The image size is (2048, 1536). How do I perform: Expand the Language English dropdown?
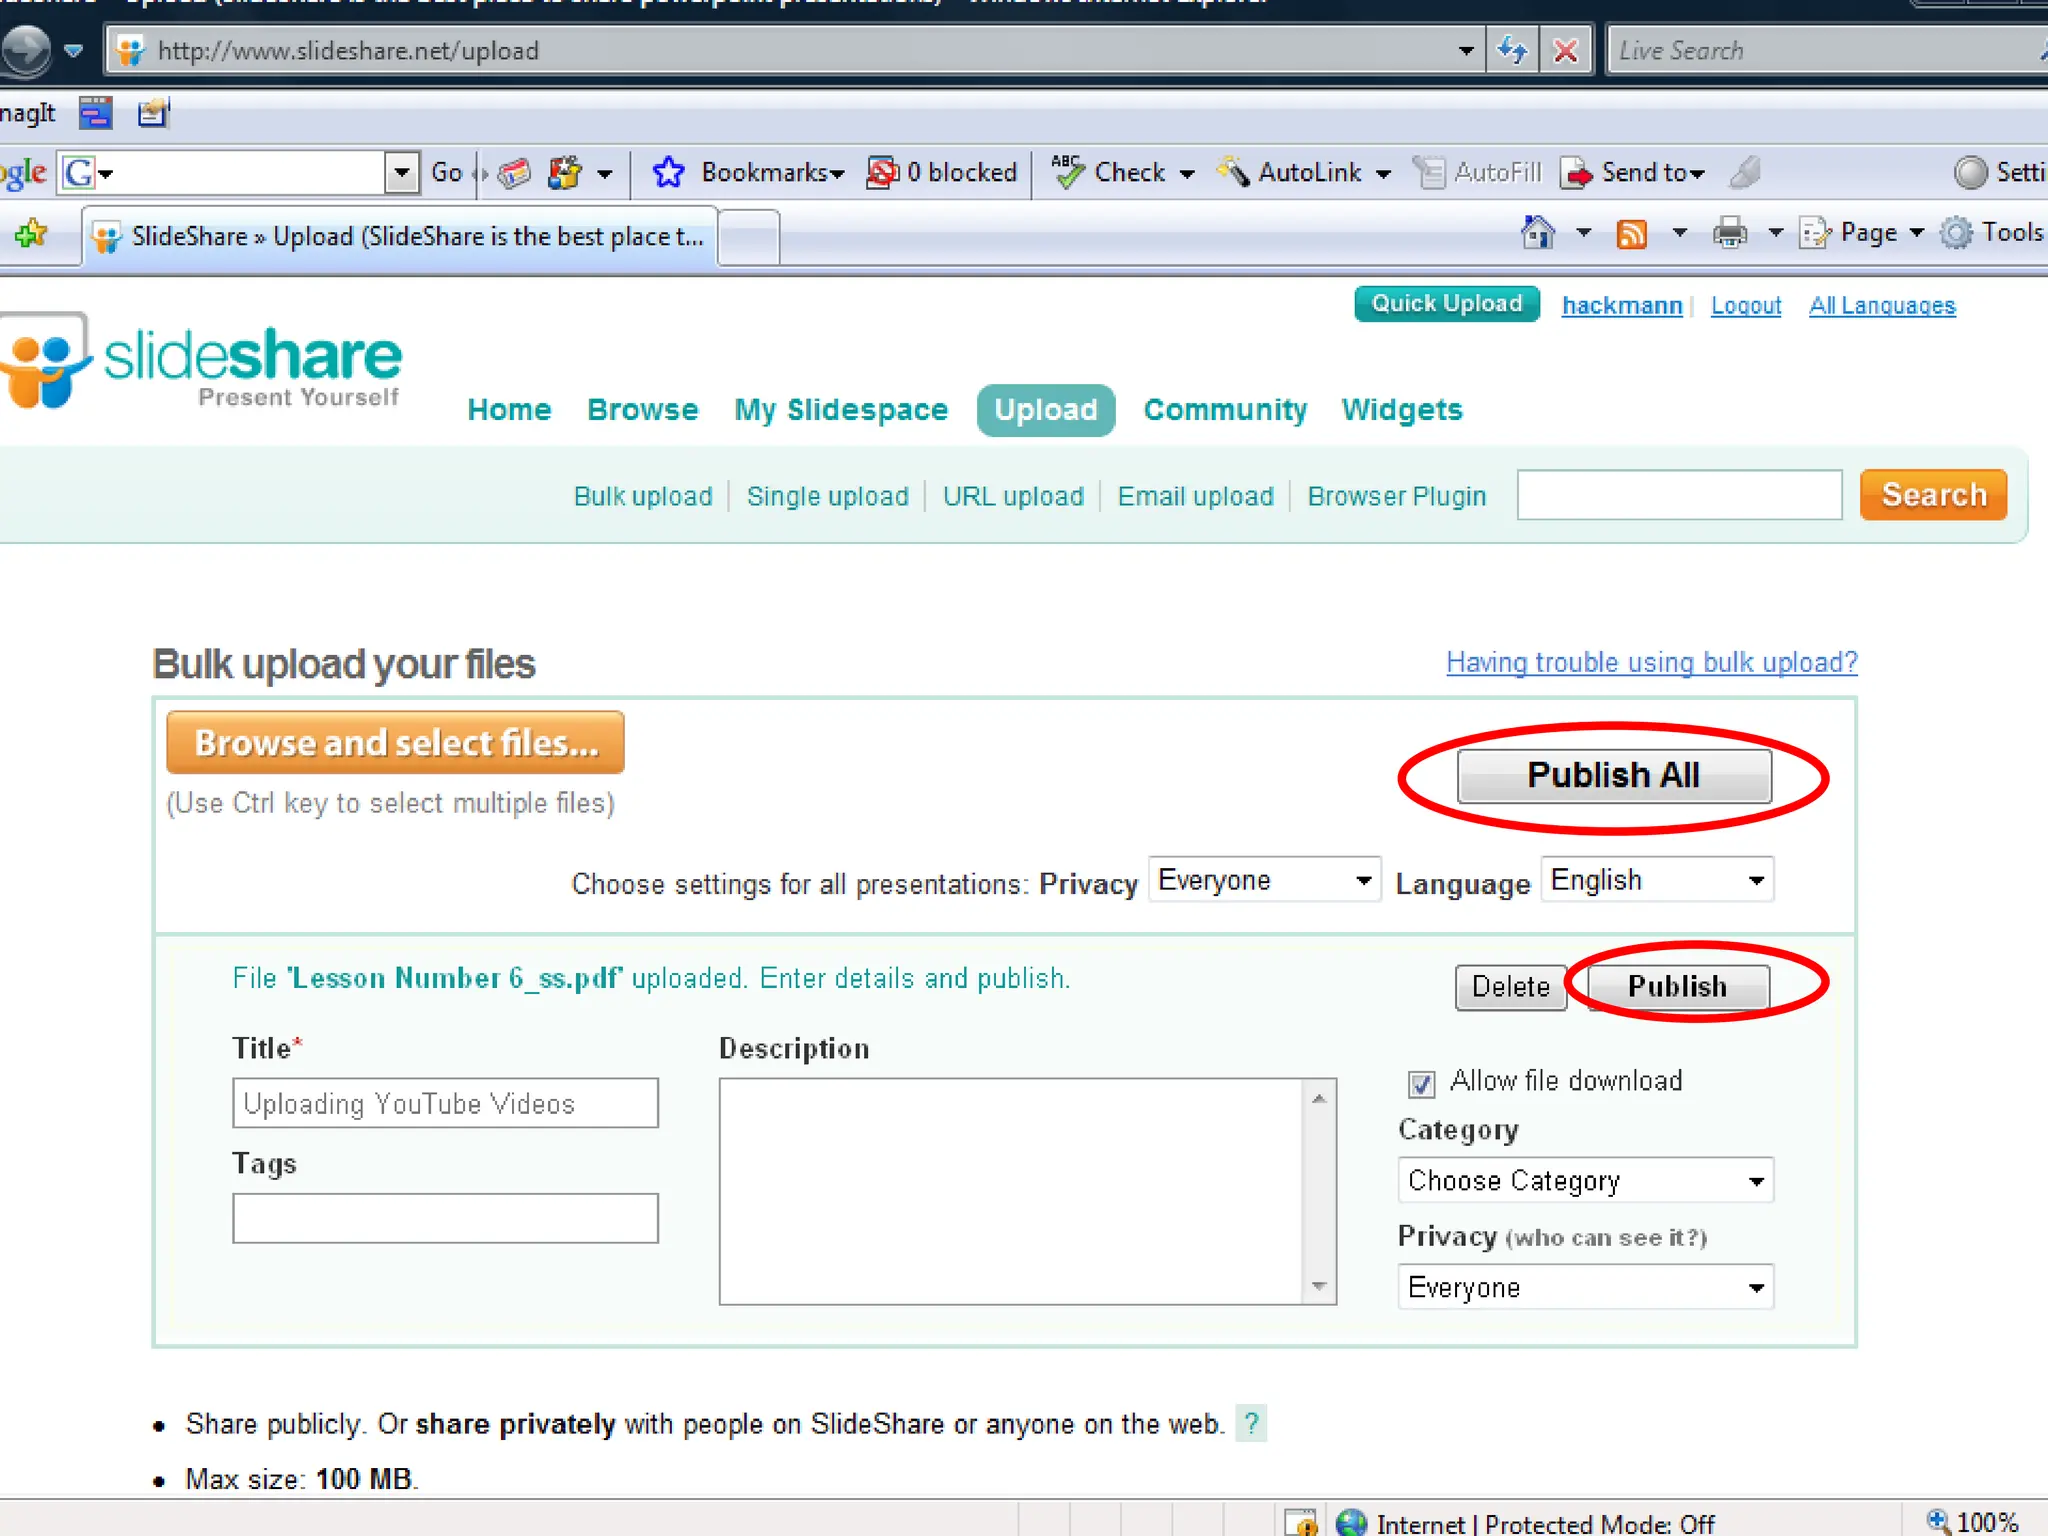[1657, 880]
